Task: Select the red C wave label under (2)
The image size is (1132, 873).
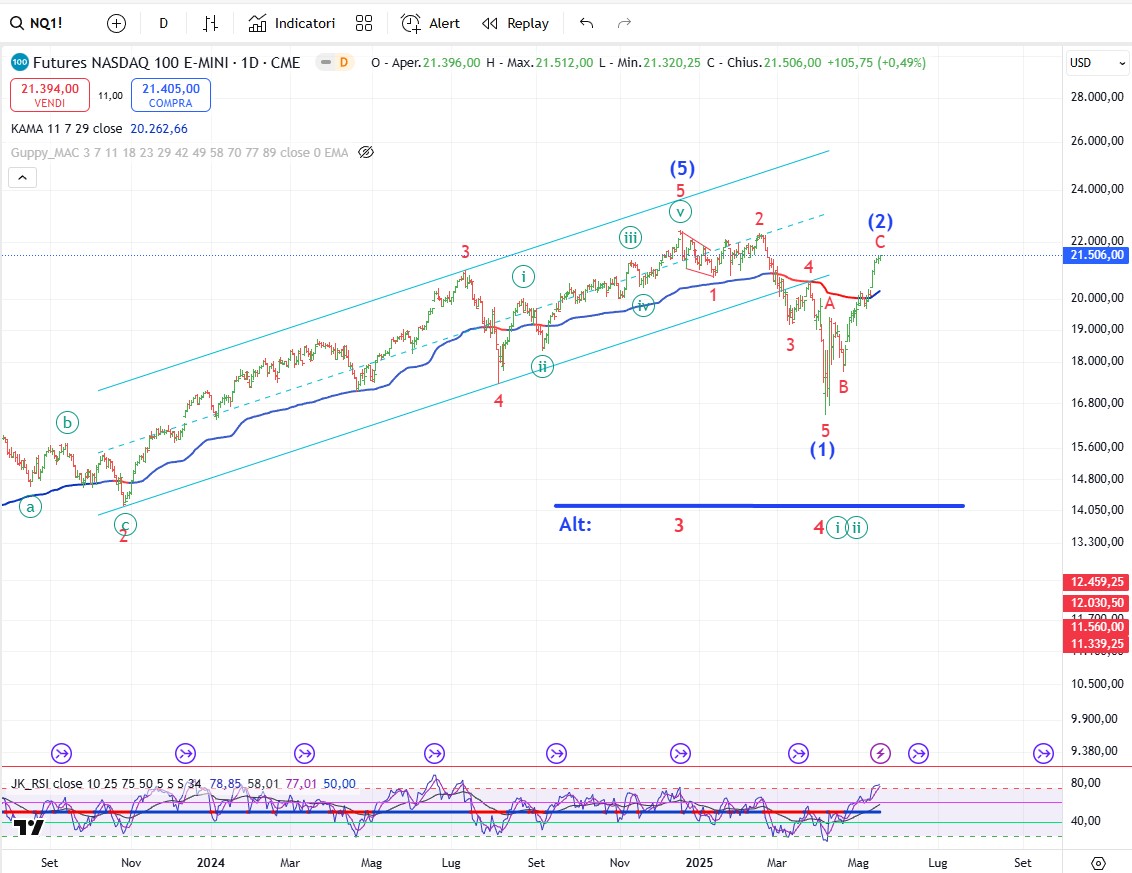Action: point(880,242)
